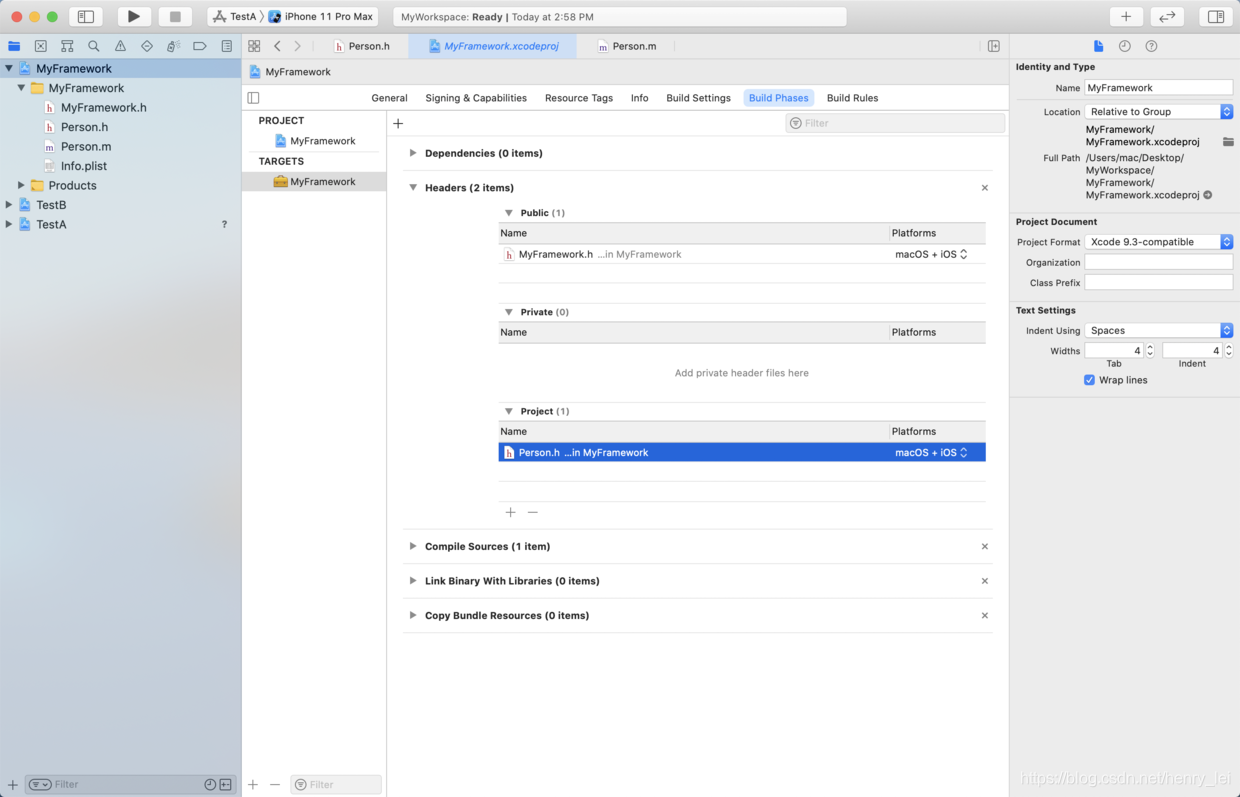Image resolution: width=1240 pixels, height=797 pixels.
Task: Open related items grid menu
Action: click(x=254, y=46)
